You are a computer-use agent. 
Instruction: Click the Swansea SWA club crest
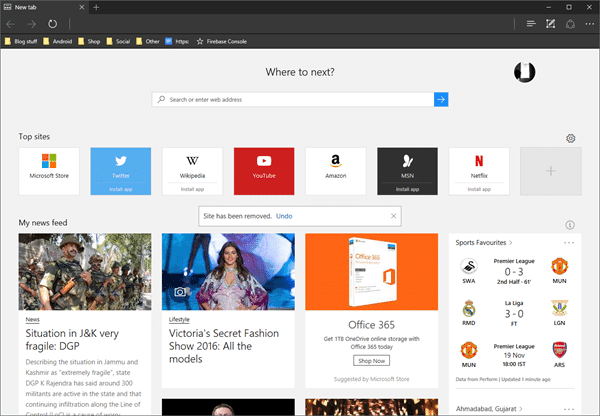coord(469,267)
